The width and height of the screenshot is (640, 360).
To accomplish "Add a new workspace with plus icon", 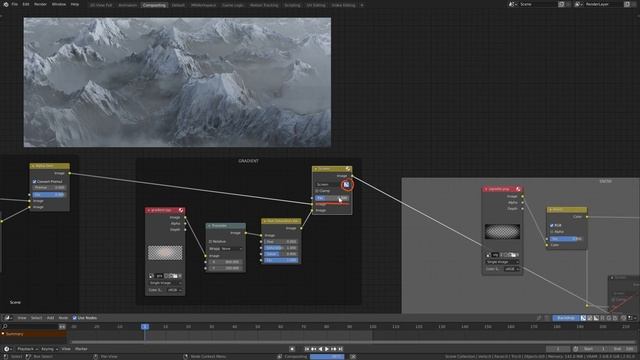I will 362,5.
